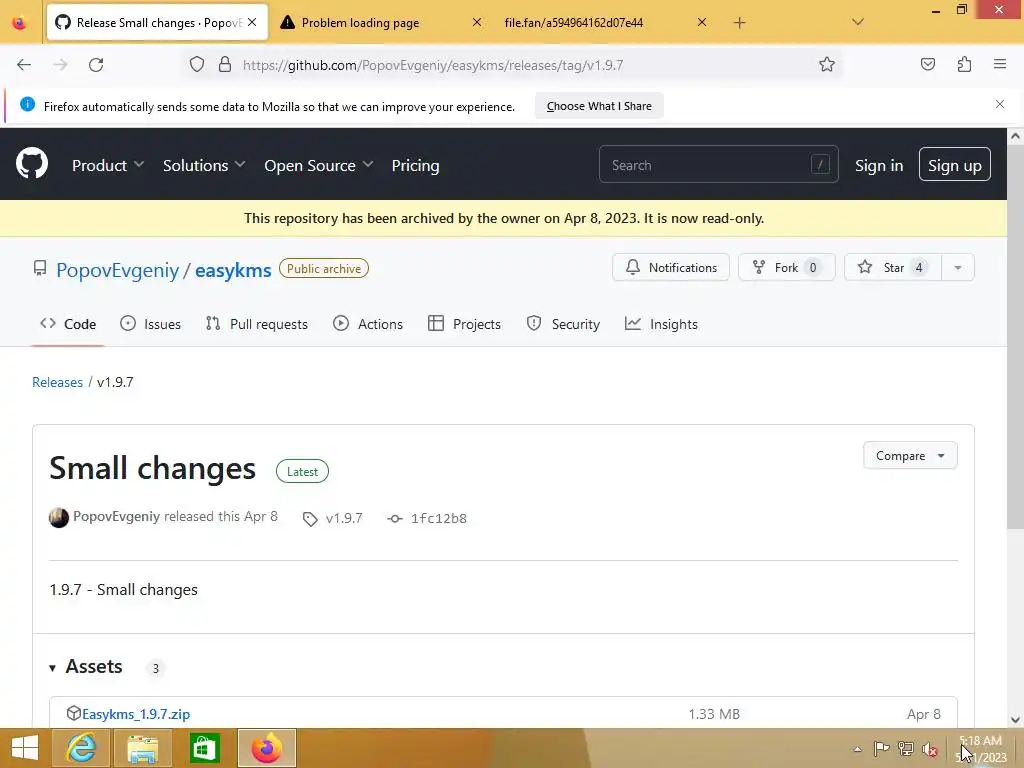This screenshot has width=1024, height=768.
Task: Click the GitHub Search field
Action: point(718,165)
